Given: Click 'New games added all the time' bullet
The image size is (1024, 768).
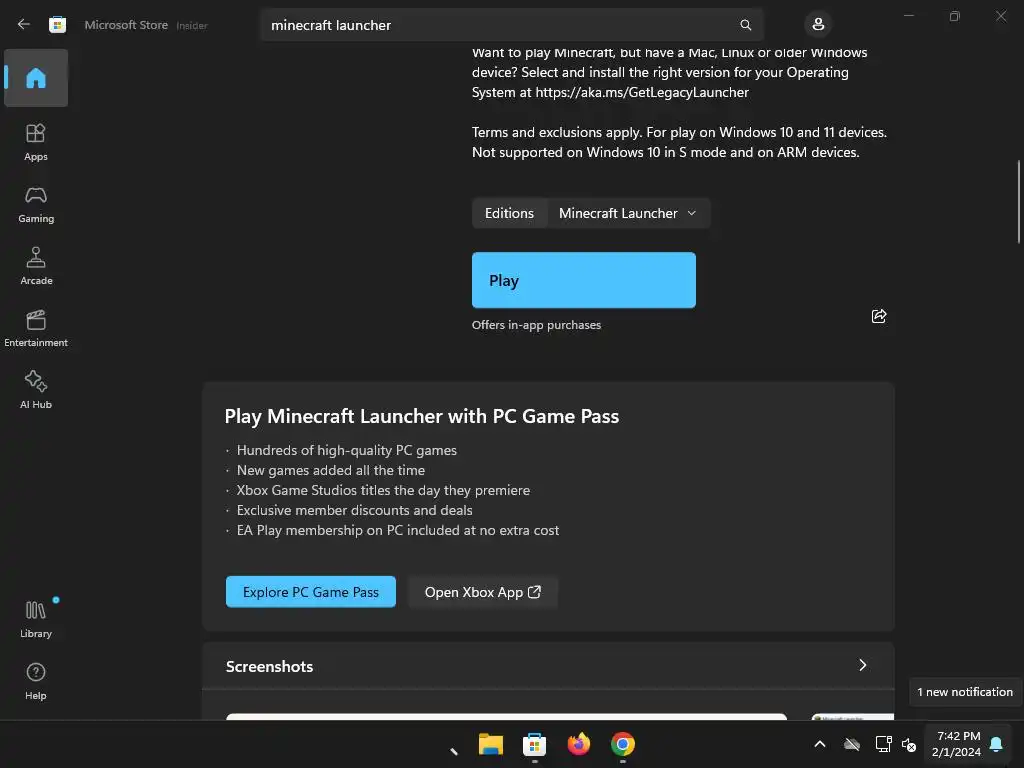Looking at the screenshot, I should point(330,470).
